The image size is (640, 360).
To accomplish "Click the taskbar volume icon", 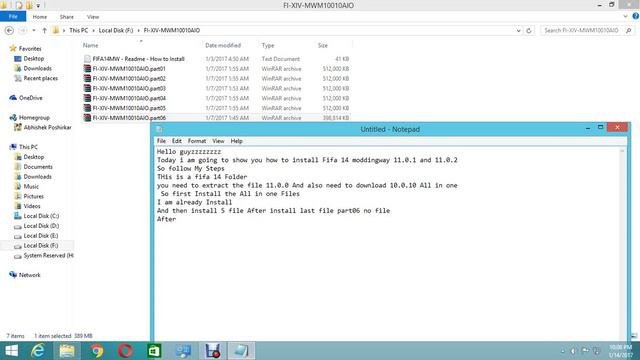I will tap(573, 351).
